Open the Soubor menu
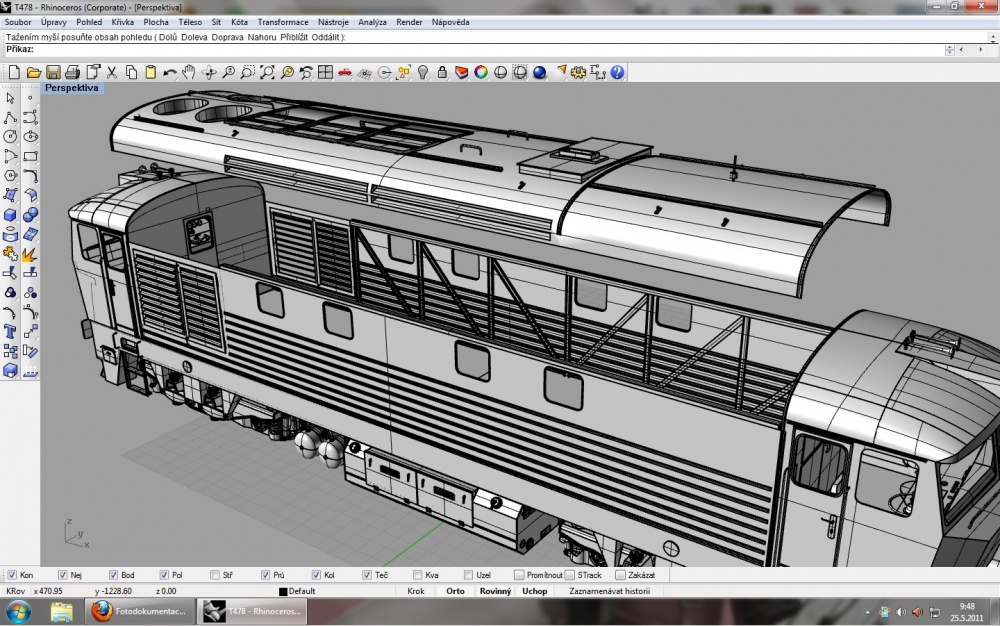 18,22
